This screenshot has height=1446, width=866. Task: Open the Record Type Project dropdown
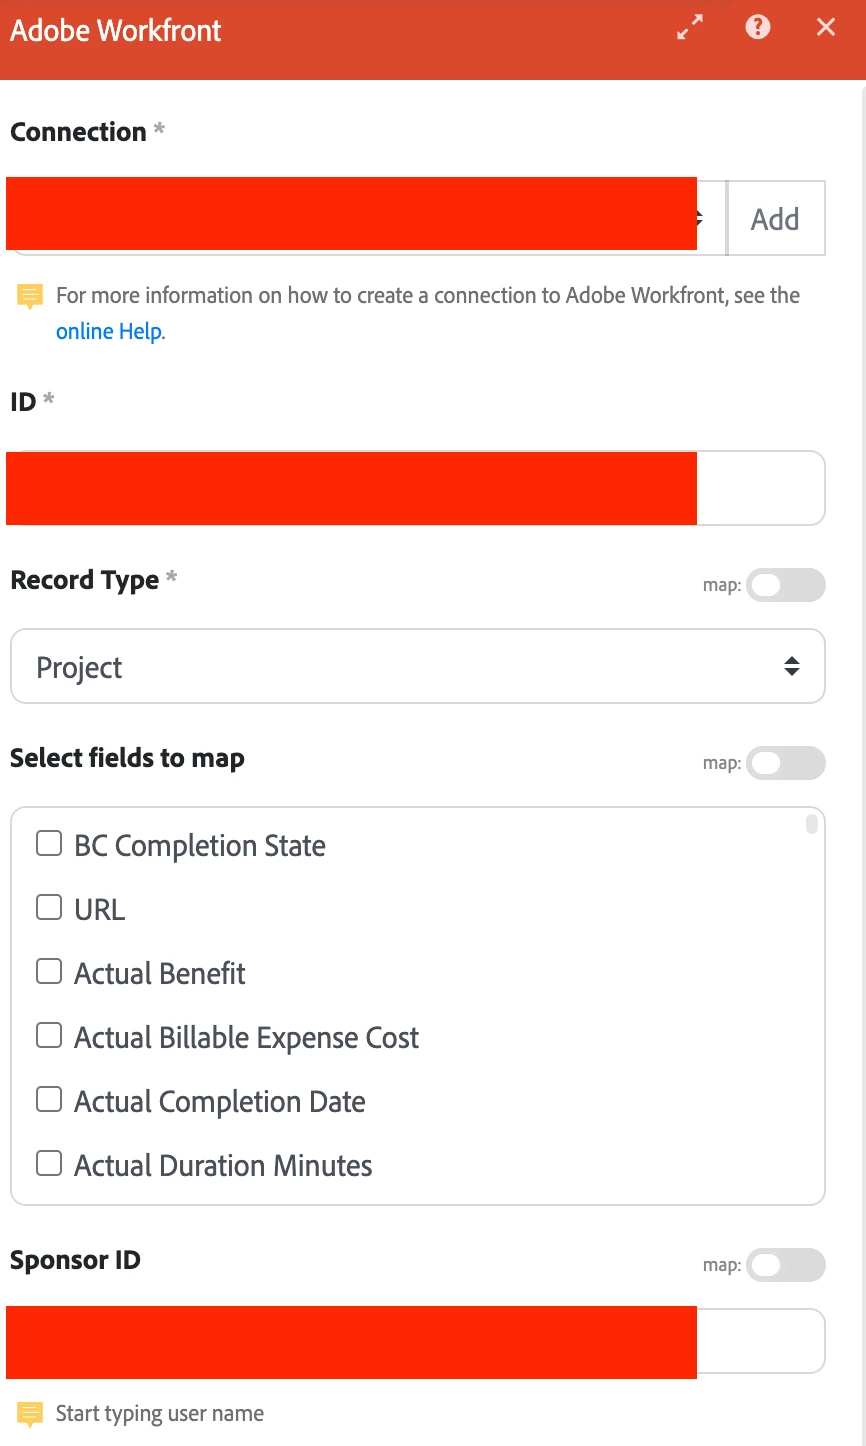(417, 666)
